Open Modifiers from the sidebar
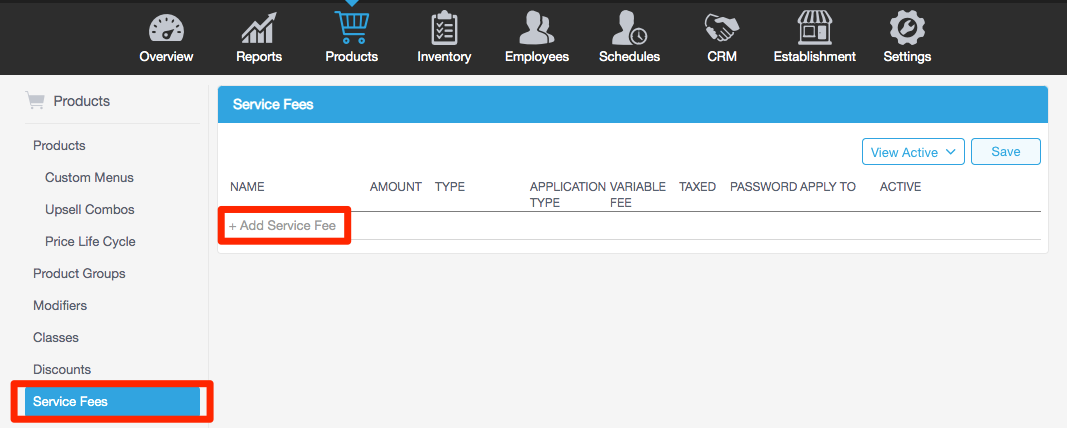Image resolution: width=1067 pixels, height=428 pixels. (x=60, y=305)
